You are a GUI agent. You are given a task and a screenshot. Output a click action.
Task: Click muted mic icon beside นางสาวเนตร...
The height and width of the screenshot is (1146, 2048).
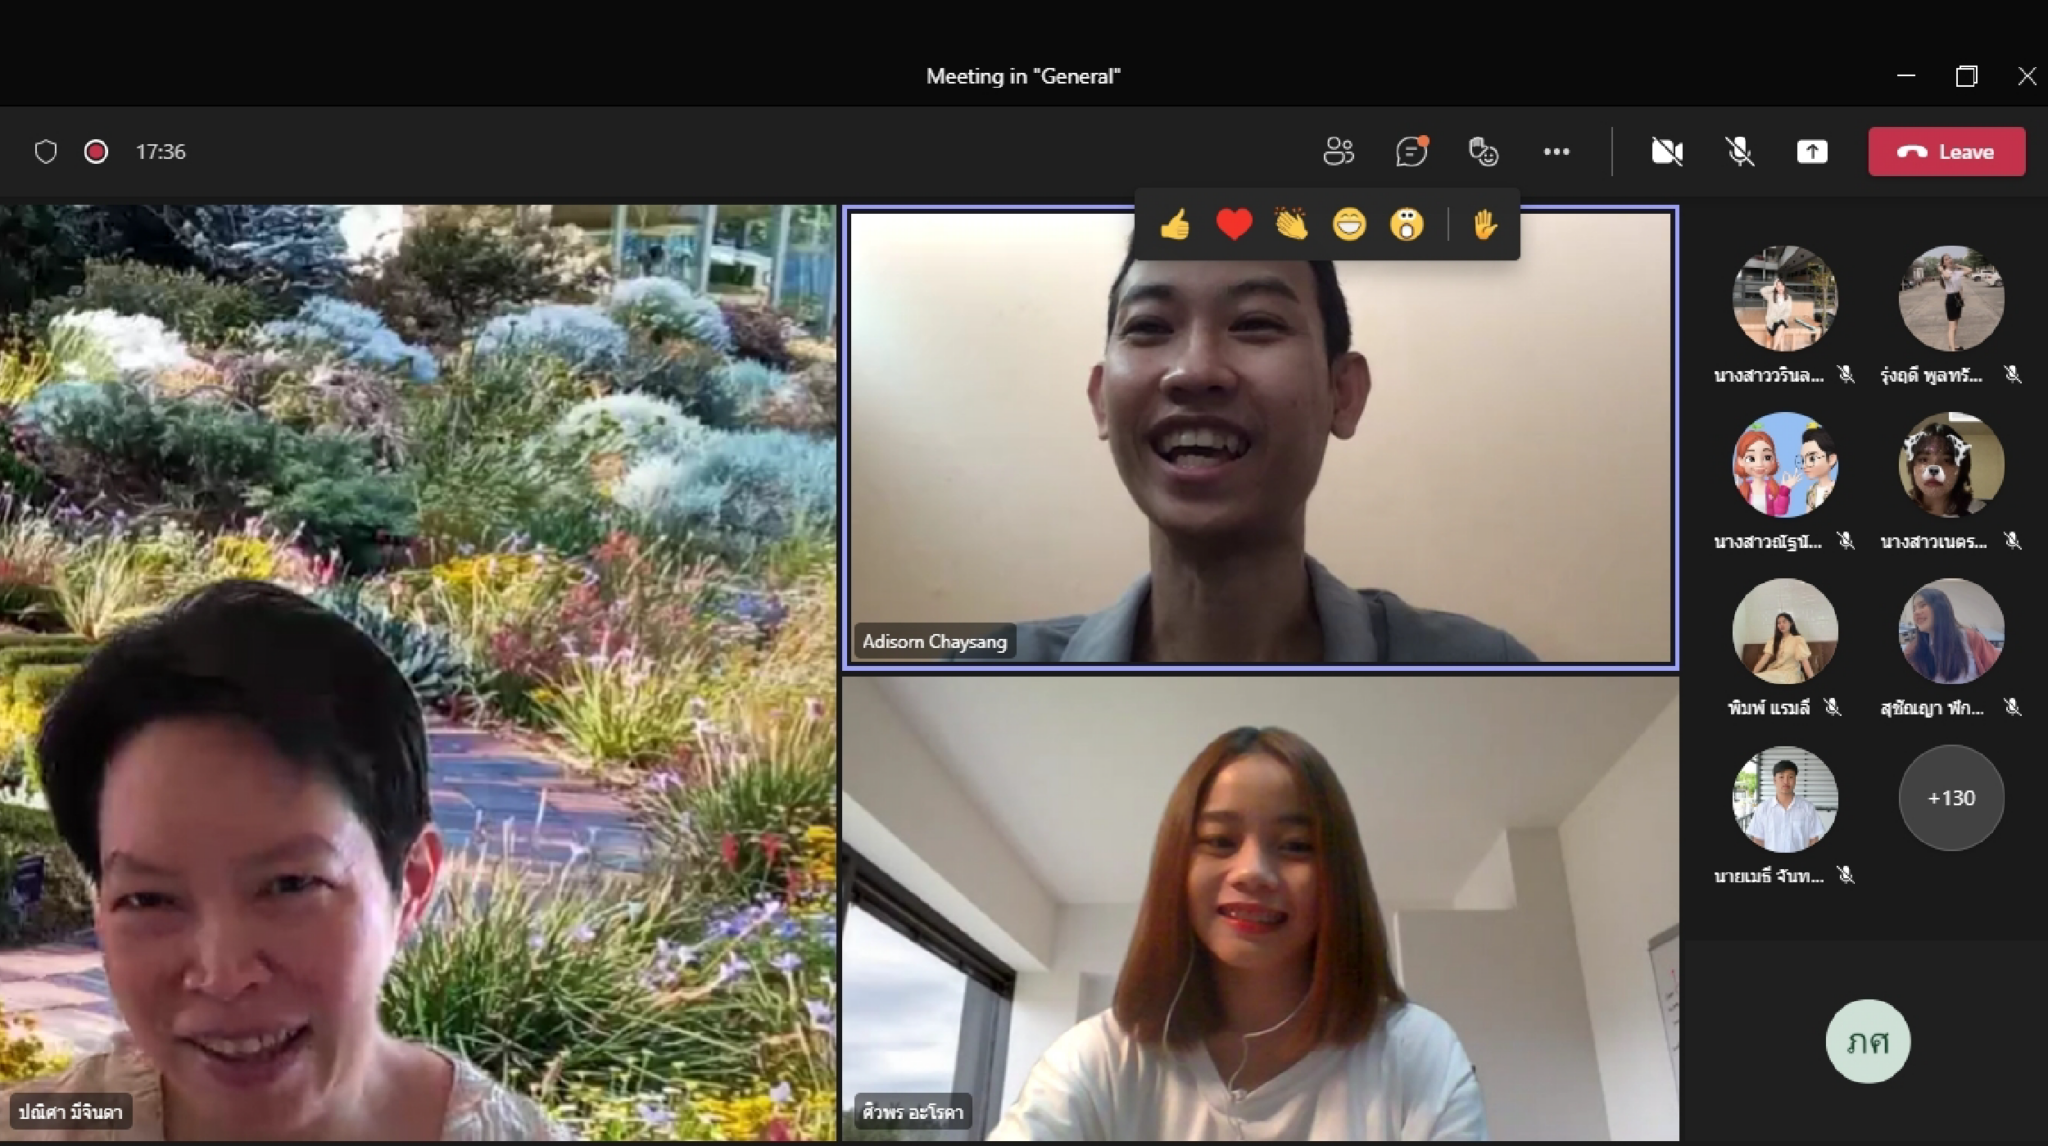click(2013, 541)
